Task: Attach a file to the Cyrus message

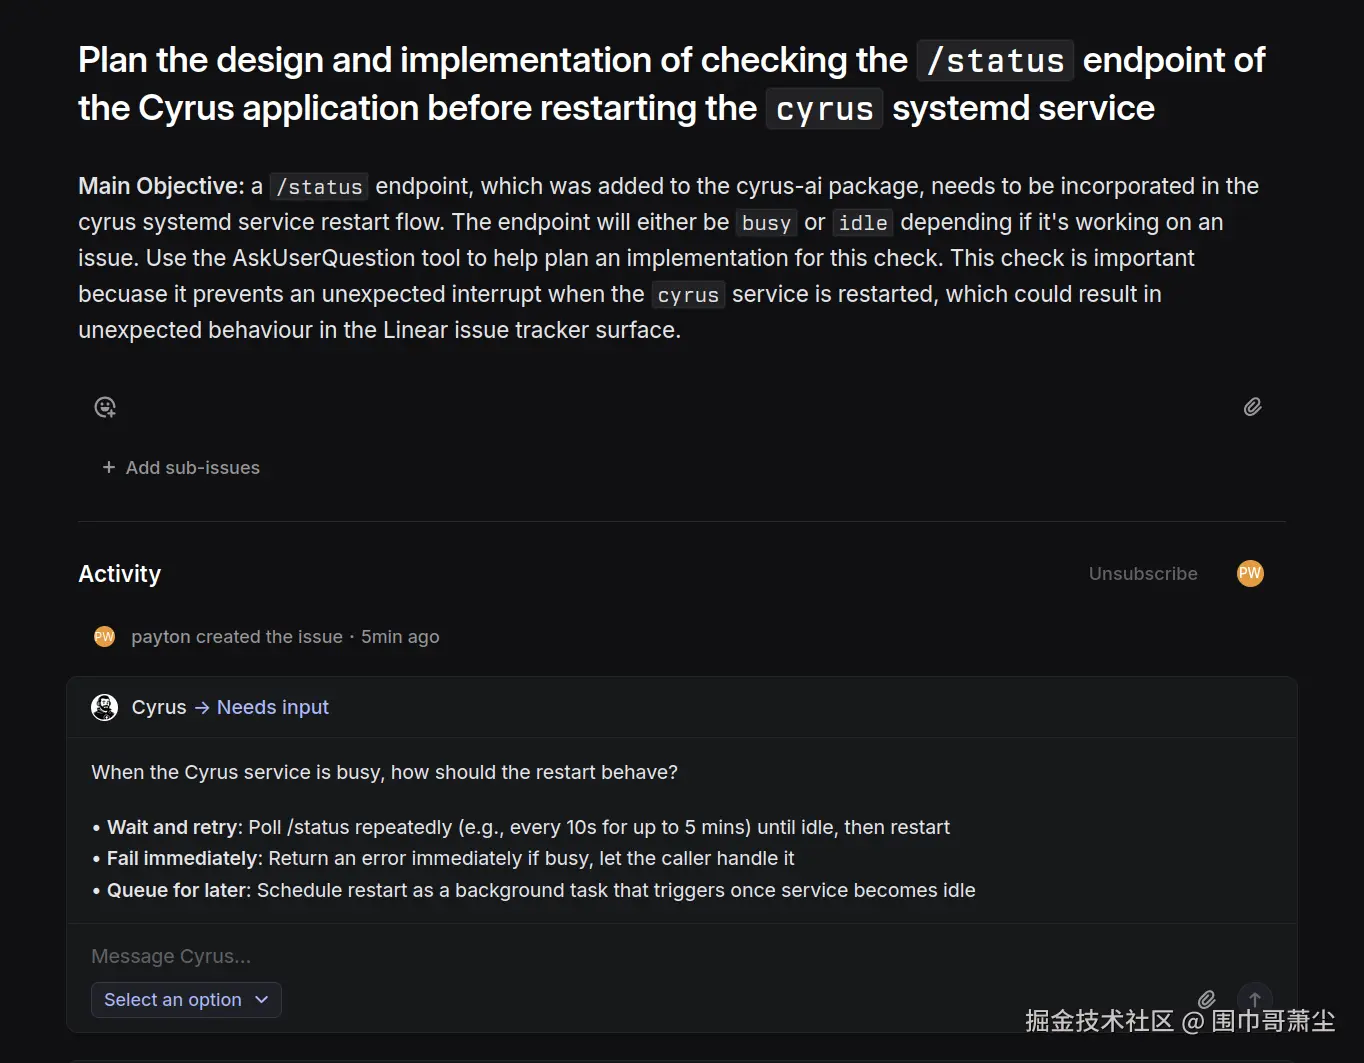Action: [1207, 999]
